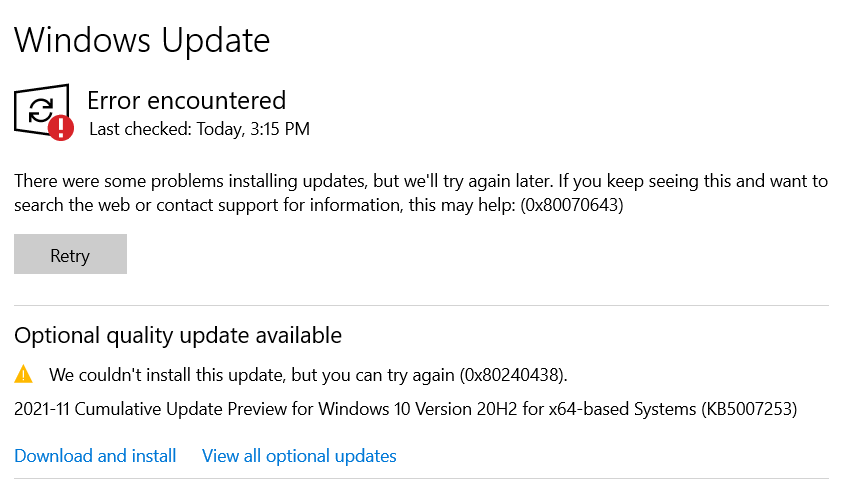Click the red error badge icon
The width and height of the screenshot is (854, 479).
click(61, 127)
